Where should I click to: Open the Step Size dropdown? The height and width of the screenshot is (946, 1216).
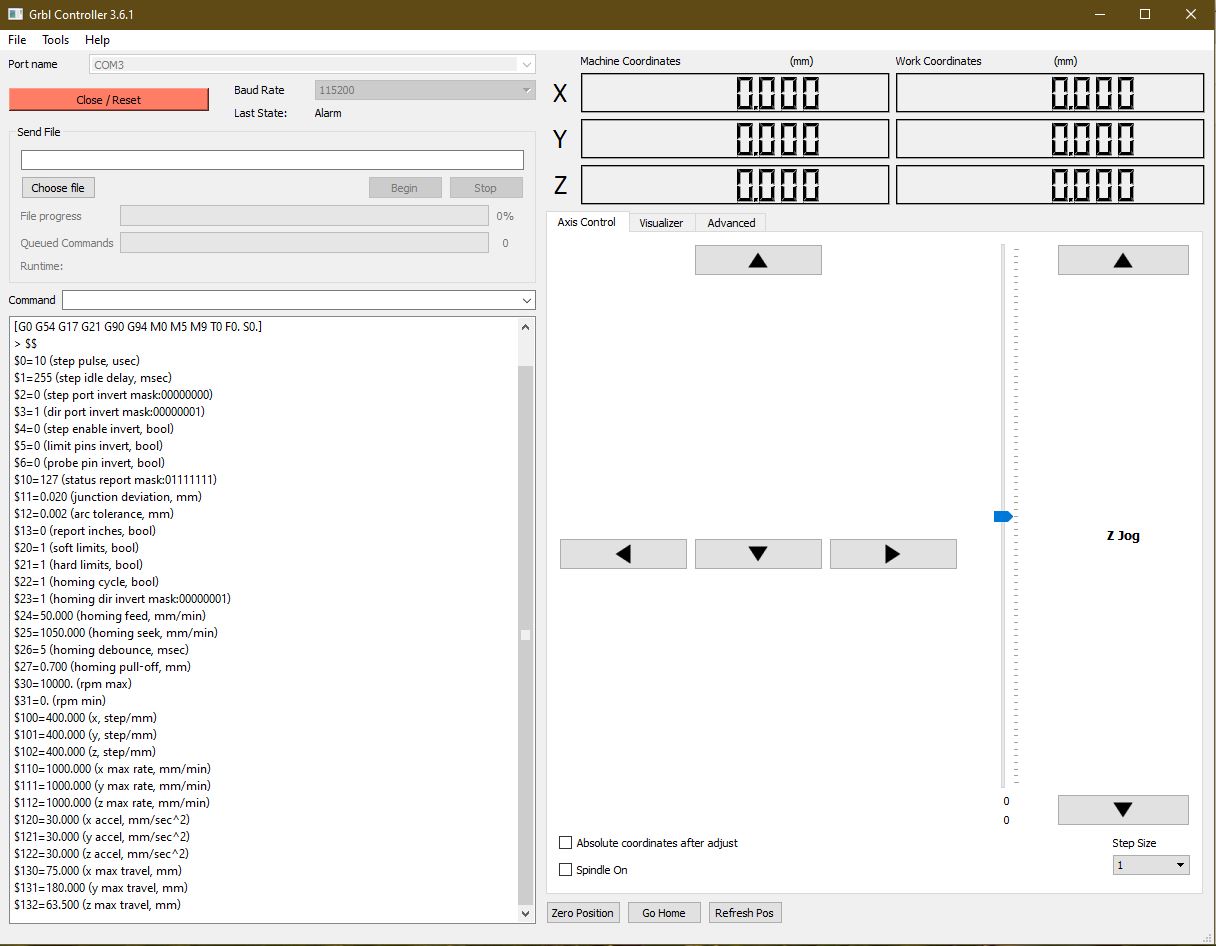(1151, 865)
